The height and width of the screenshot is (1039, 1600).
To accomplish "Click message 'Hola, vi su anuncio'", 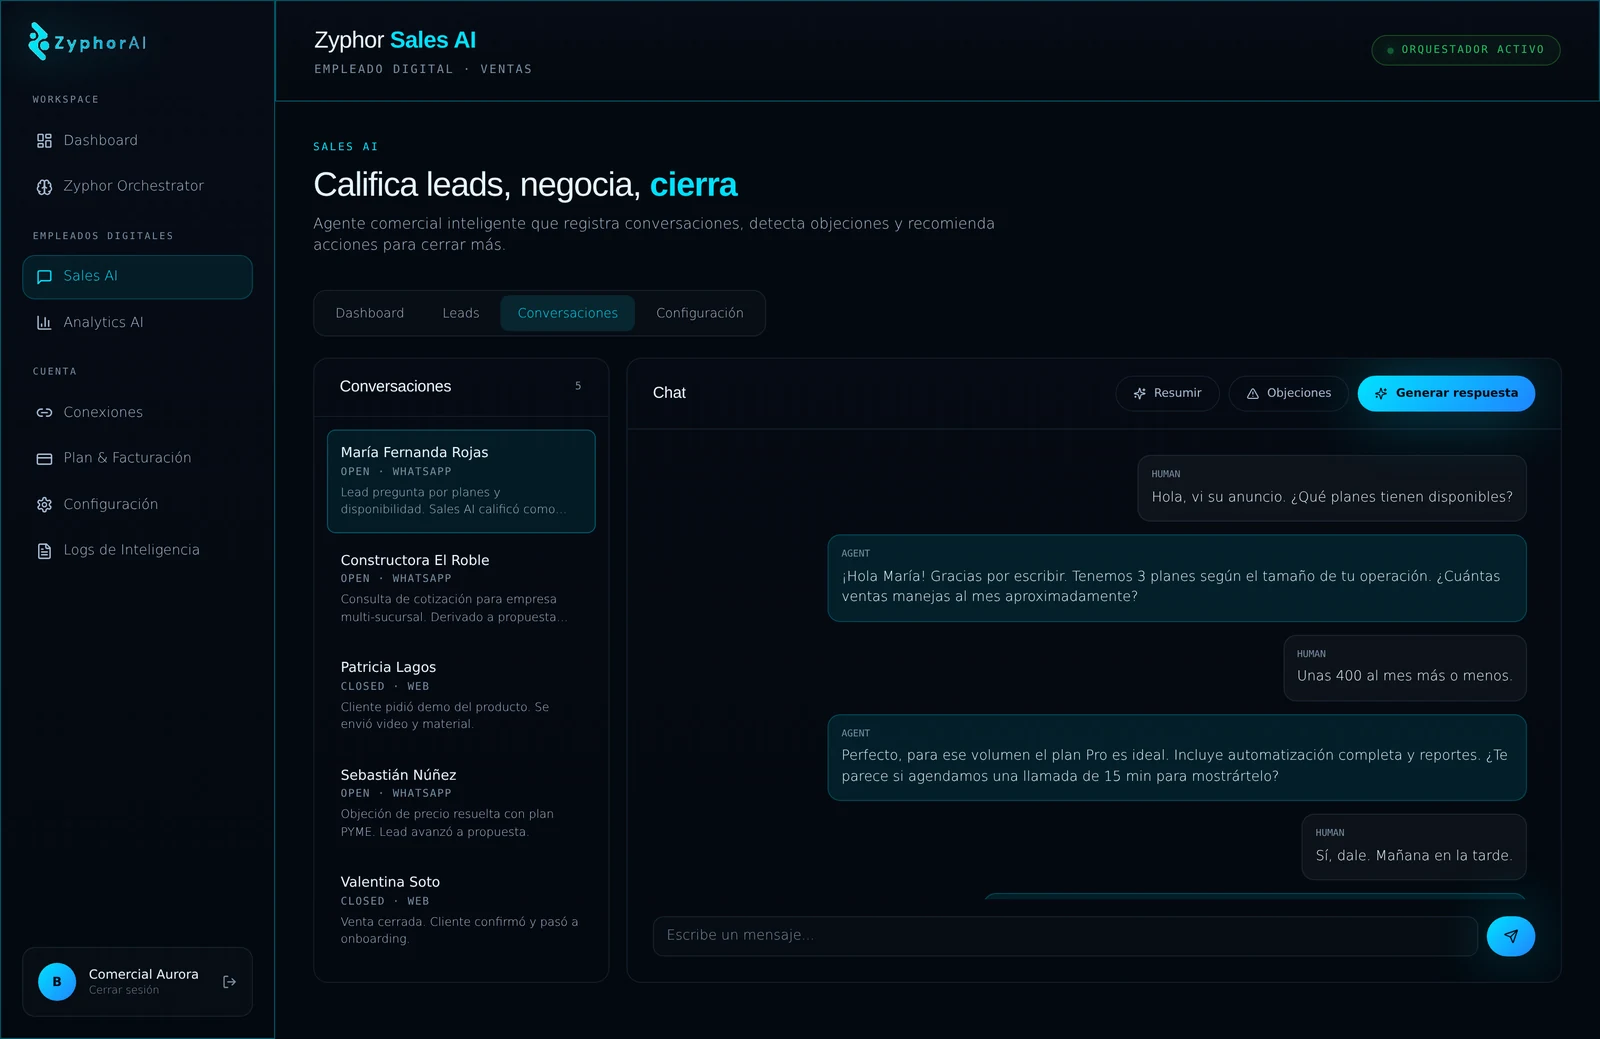I will 1332,488.
